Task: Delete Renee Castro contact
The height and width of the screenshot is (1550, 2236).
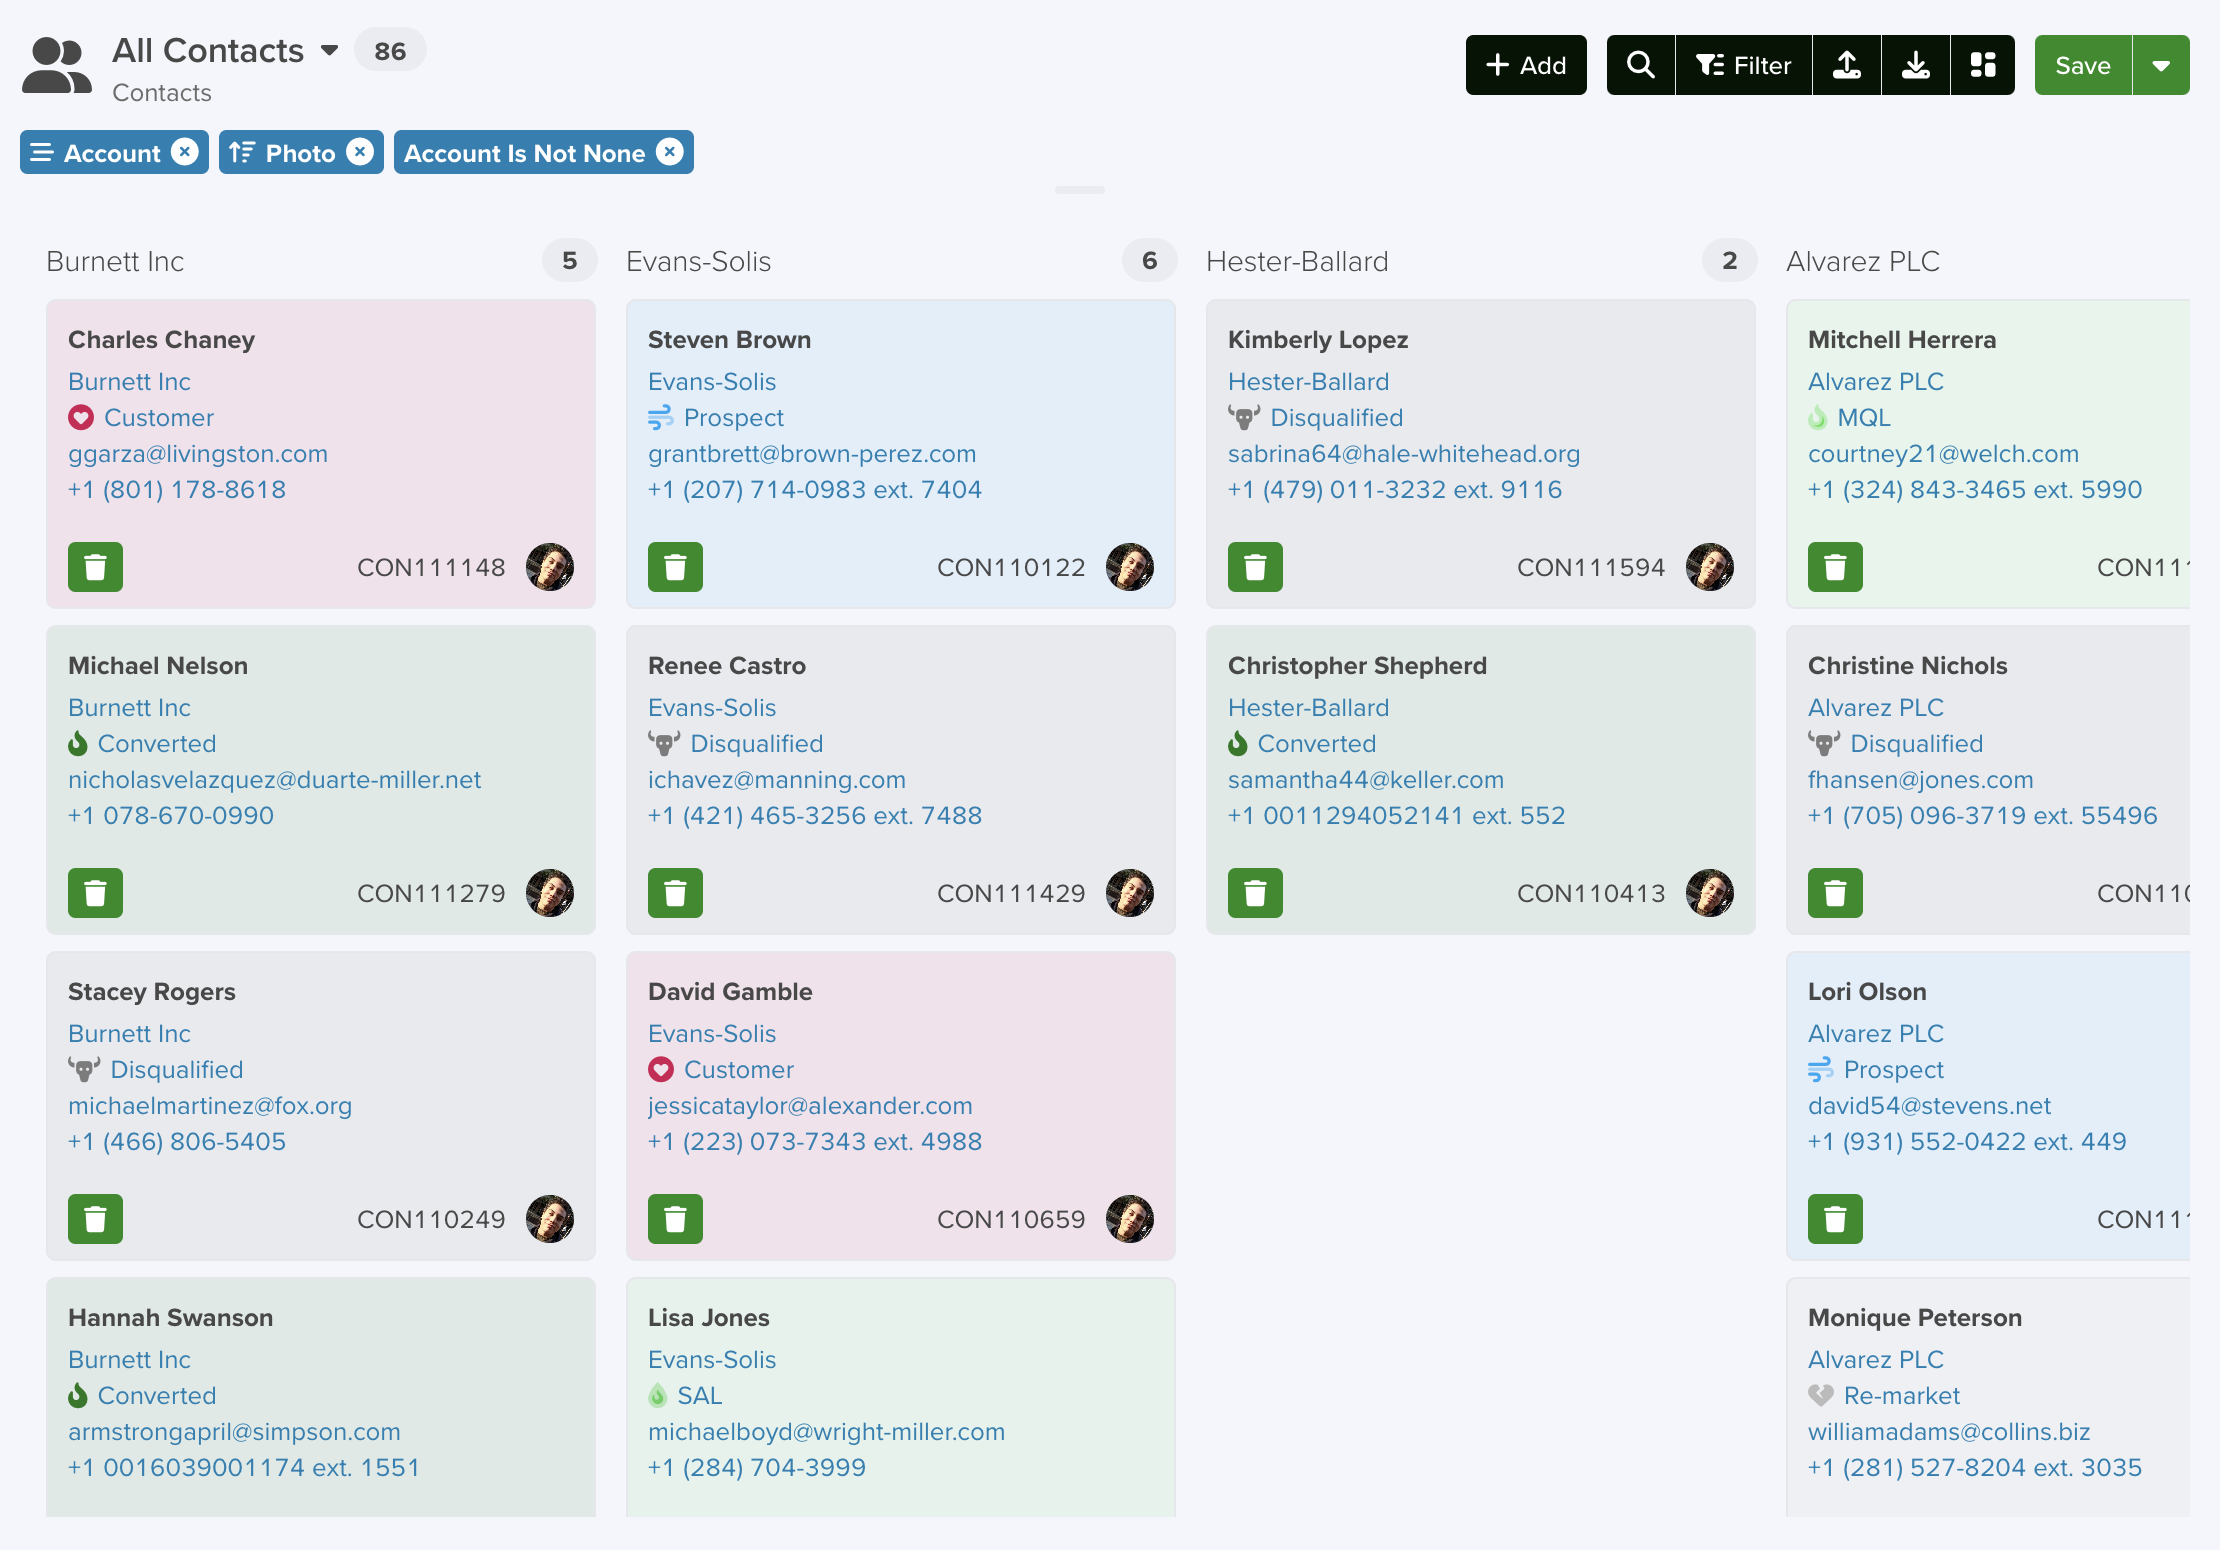Action: (675, 893)
